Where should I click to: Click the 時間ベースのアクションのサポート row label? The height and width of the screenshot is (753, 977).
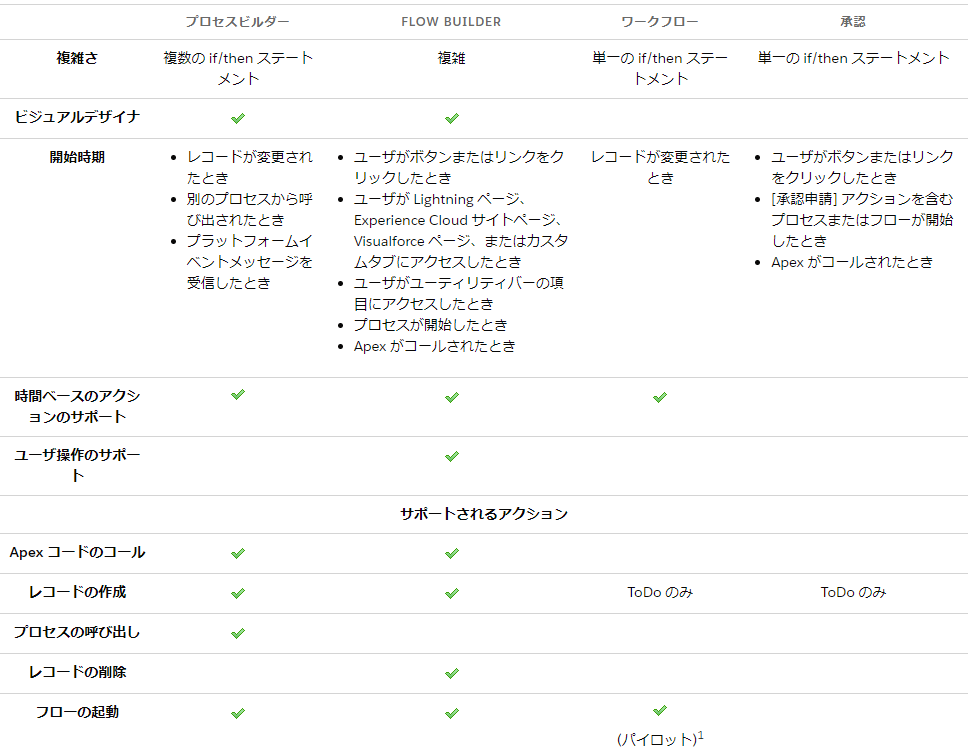click(77, 406)
